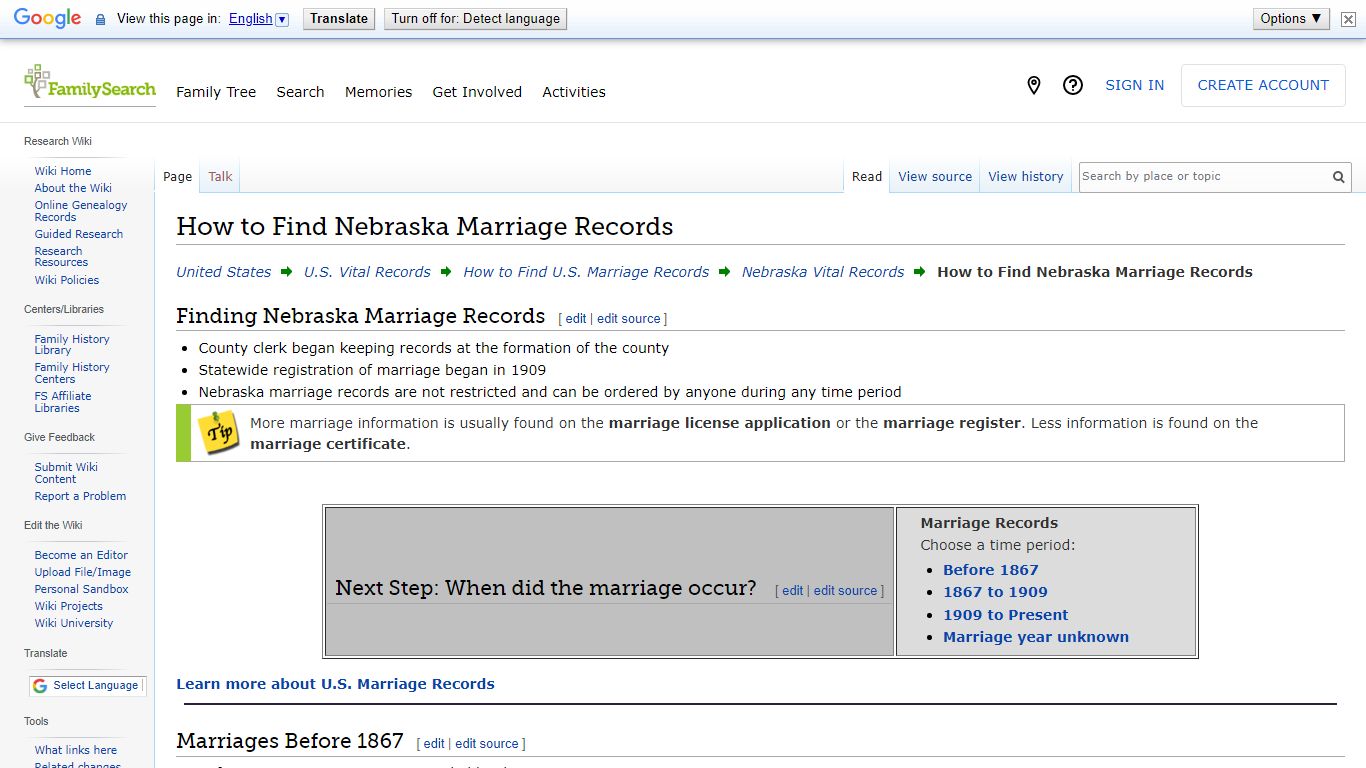
Task: Click the yellow Tip sticky note icon
Action: point(219,433)
